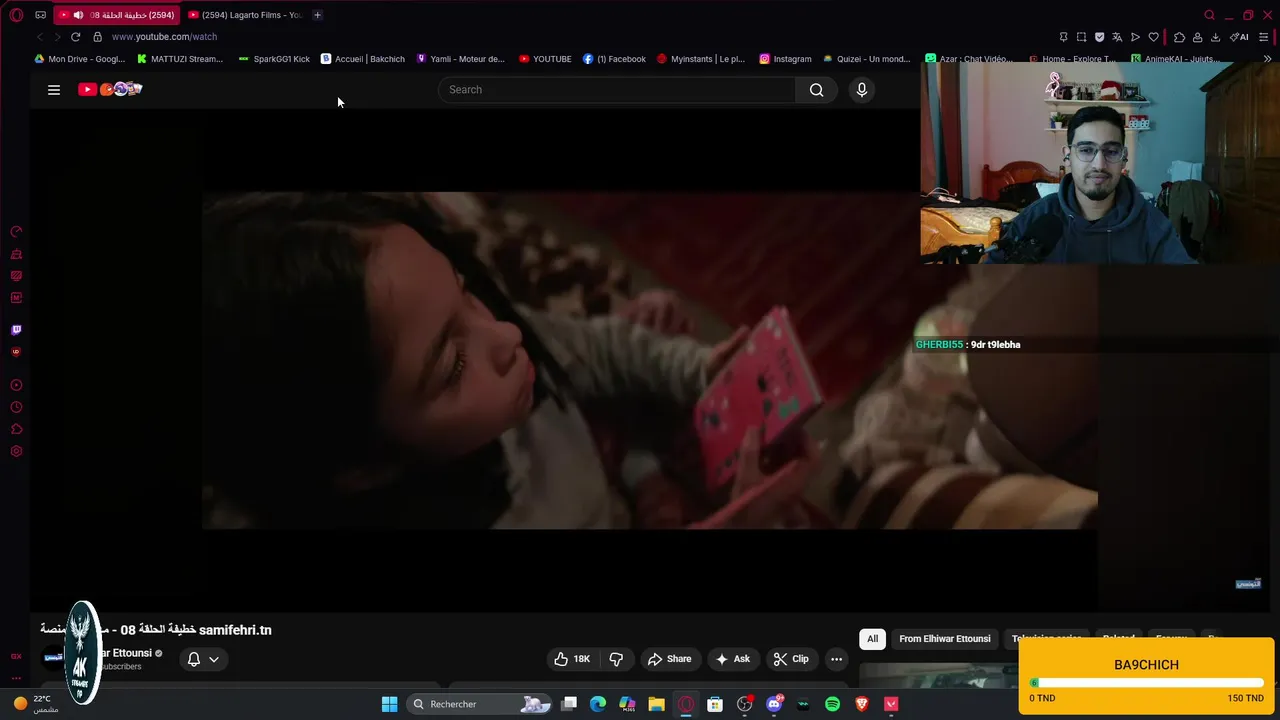The width and height of the screenshot is (1280, 720).
Task: Open the 22°C weather widget in taskbar
Action: [x=35, y=704]
